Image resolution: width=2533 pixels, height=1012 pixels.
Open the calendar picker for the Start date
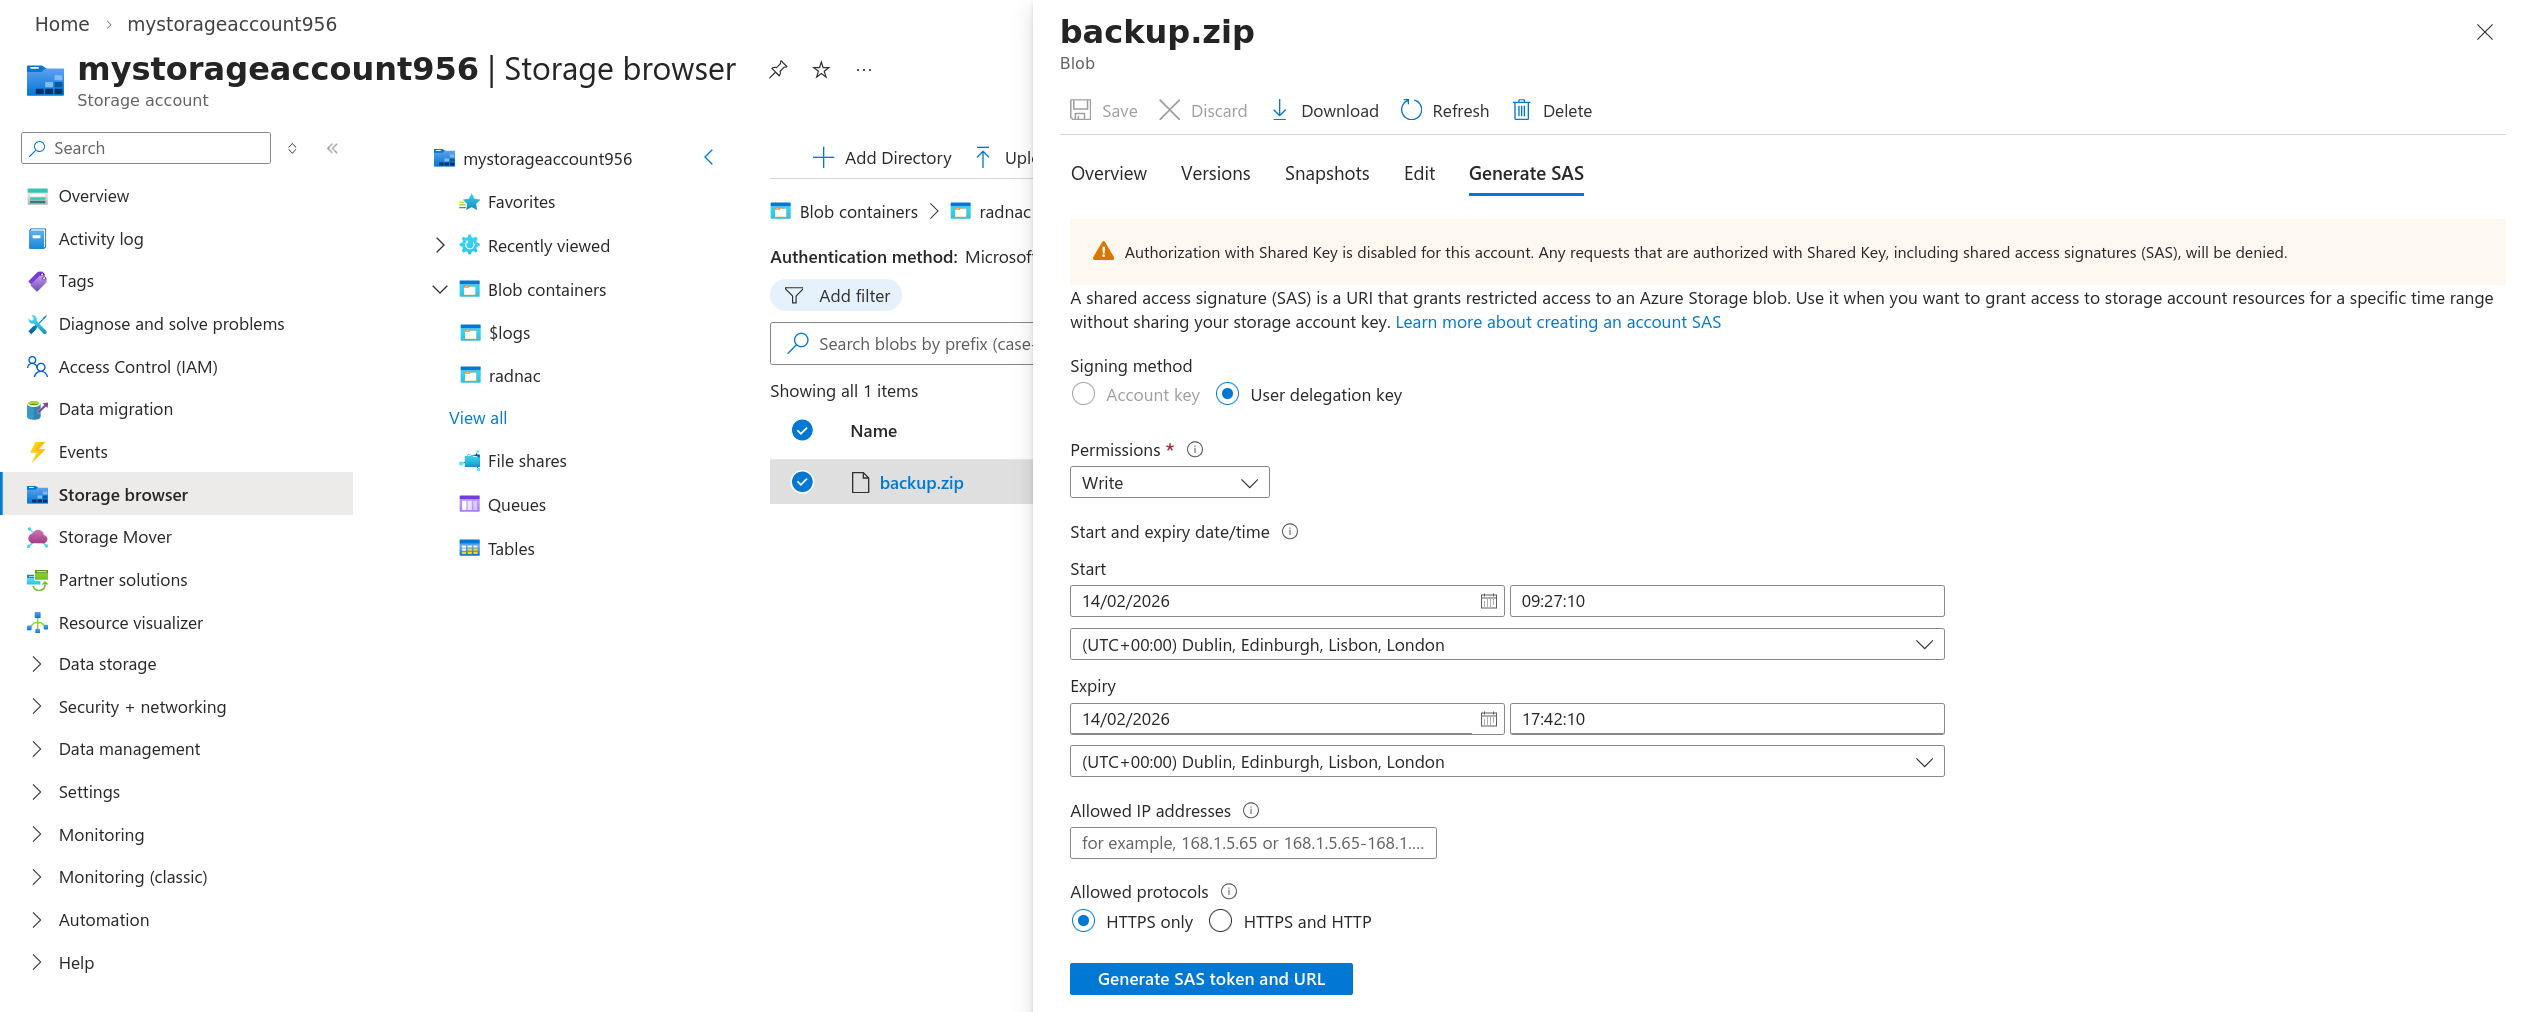(x=1488, y=600)
